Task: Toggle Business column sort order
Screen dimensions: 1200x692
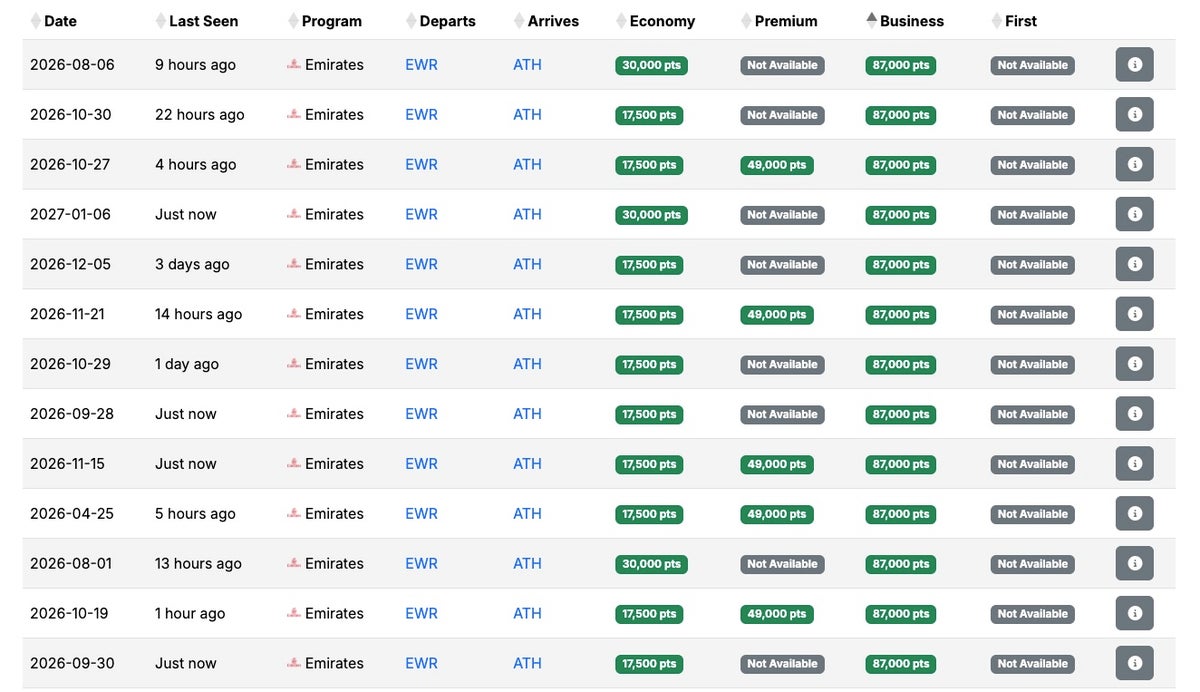Action: click(911, 21)
